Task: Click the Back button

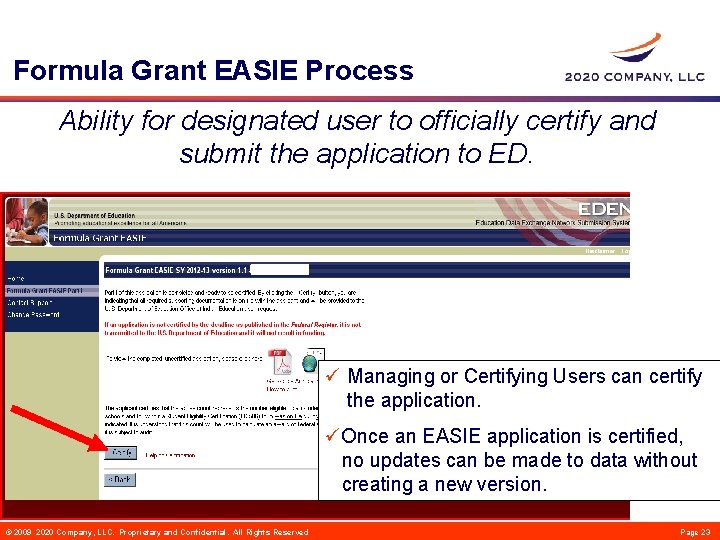Action: pos(120,479)
